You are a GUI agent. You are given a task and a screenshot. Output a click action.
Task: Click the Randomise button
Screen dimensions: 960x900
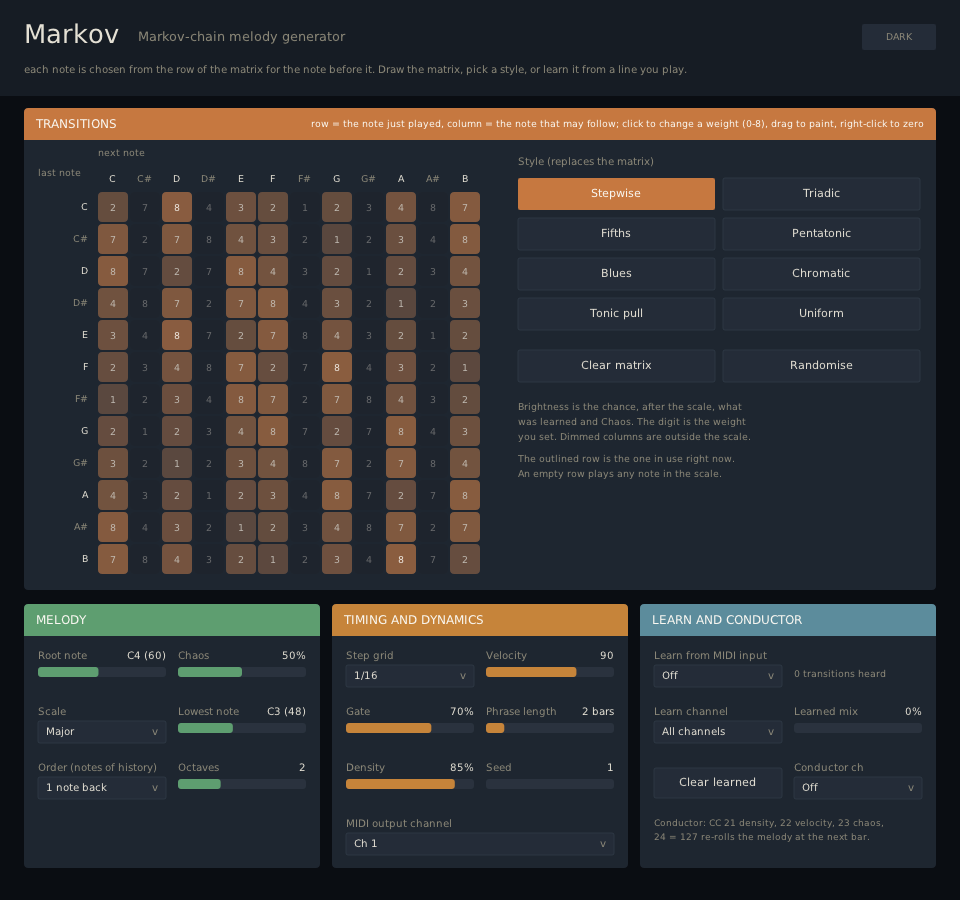coord(821,366)
